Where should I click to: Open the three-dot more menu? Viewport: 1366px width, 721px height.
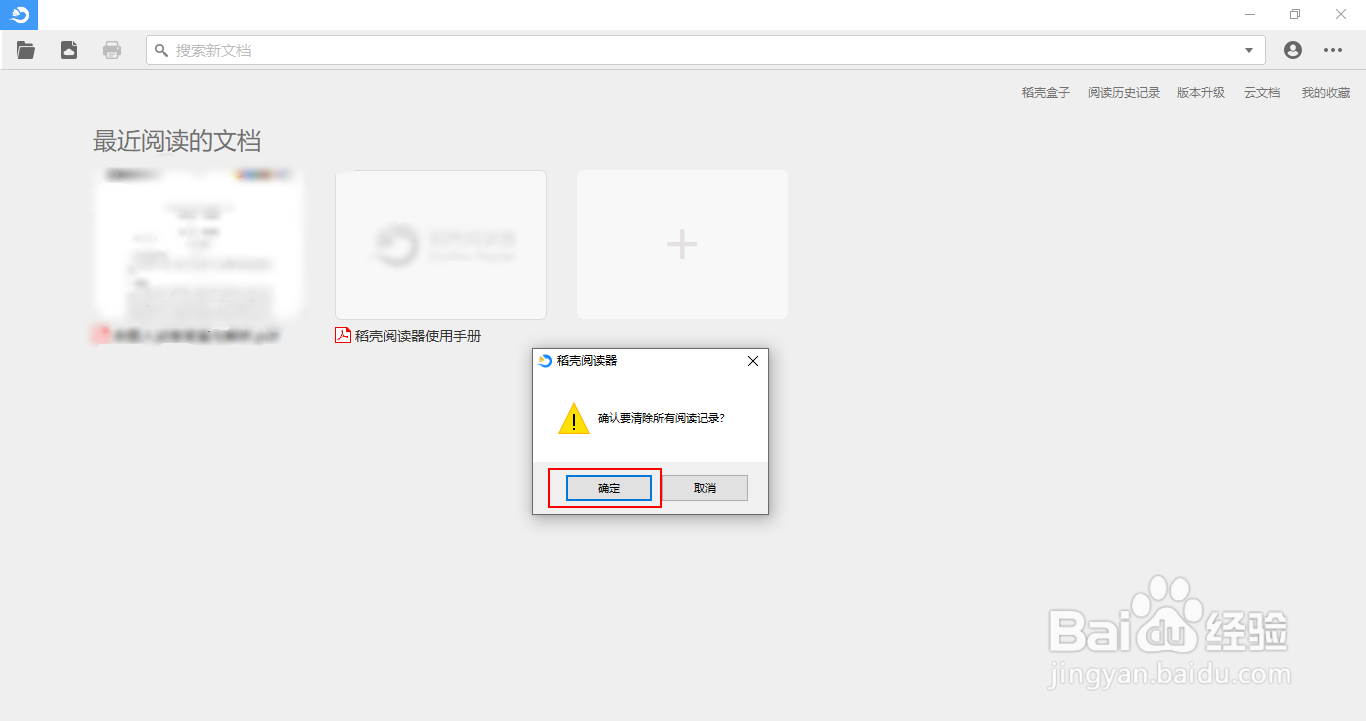tap(1333, 50)
